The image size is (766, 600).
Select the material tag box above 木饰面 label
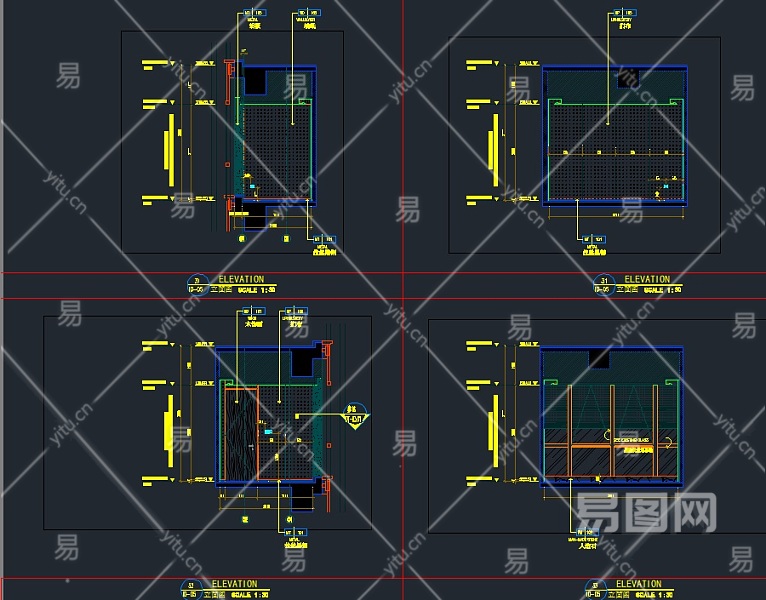tap(254, 311)
